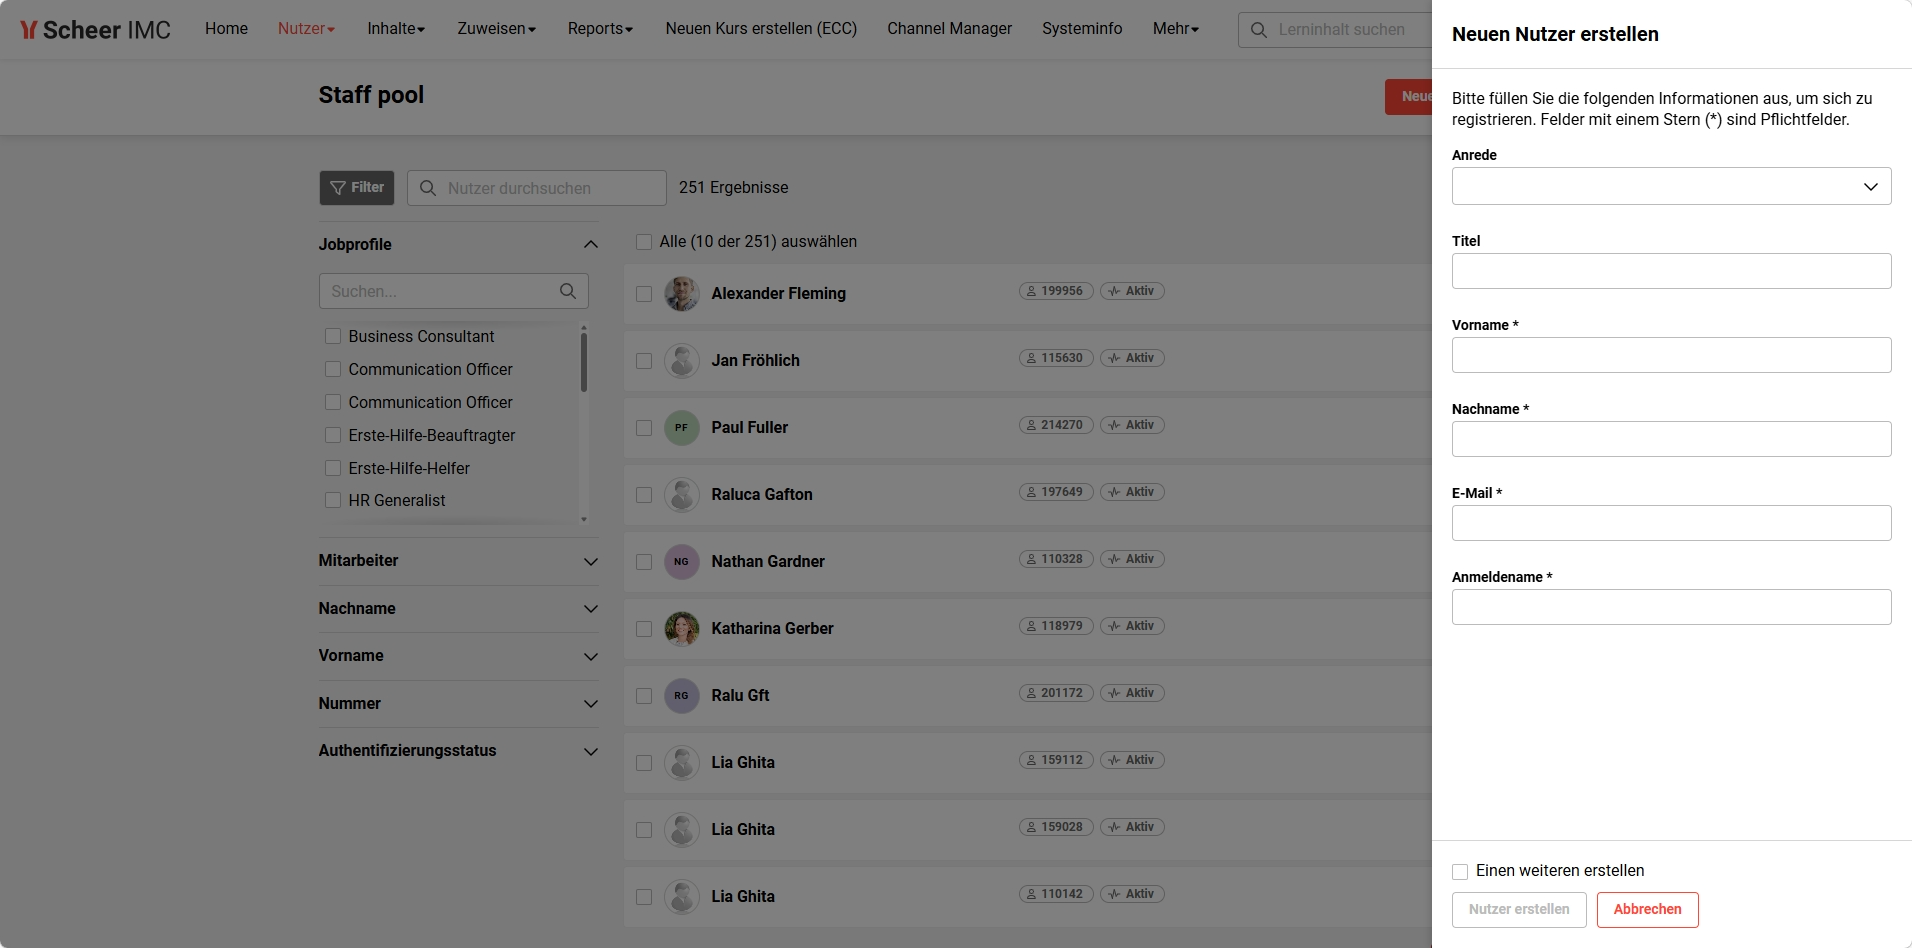
Task: Click the Anmeldename input field
Action: (x=1671, y=607)
